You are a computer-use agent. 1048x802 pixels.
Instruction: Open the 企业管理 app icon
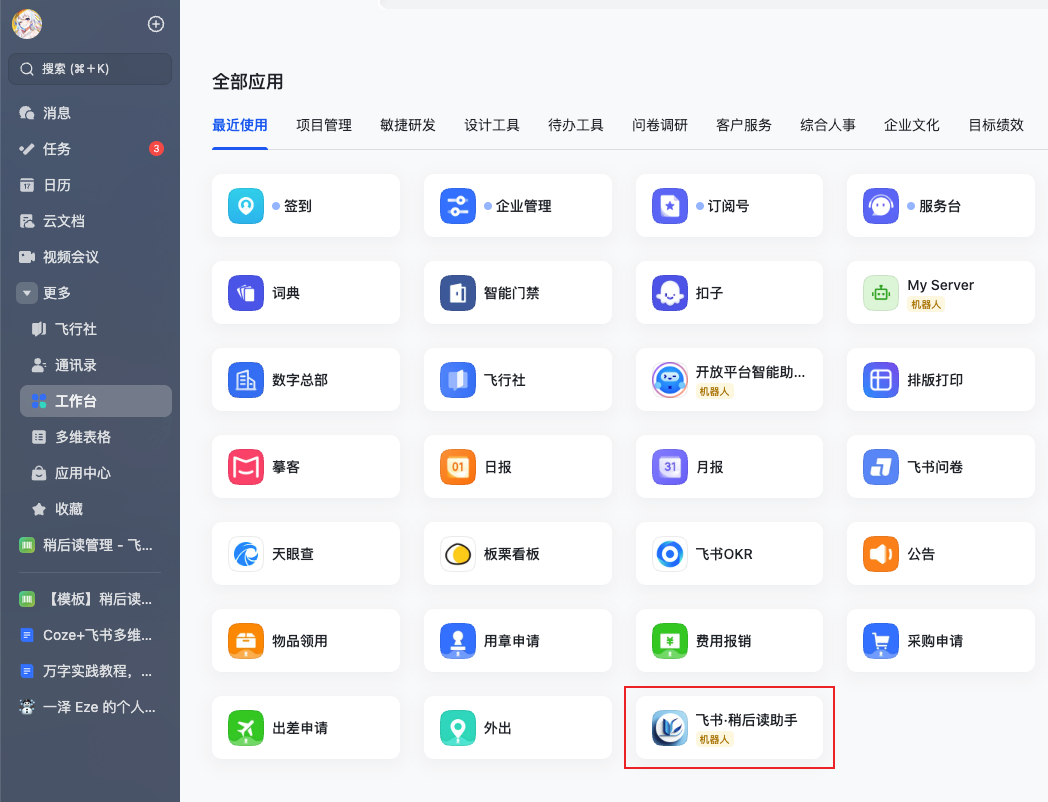(457, 206)
